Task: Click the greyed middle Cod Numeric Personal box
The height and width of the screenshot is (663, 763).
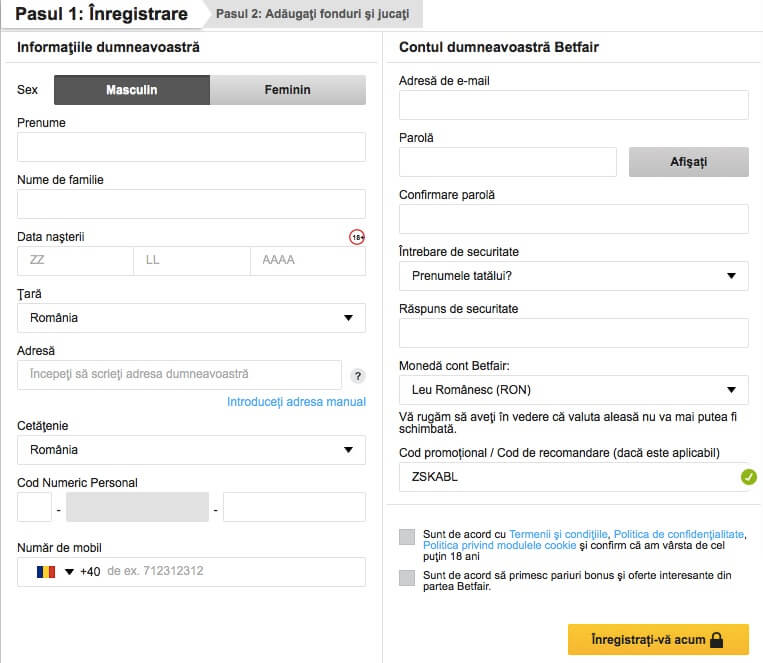Action: [137, 507]
